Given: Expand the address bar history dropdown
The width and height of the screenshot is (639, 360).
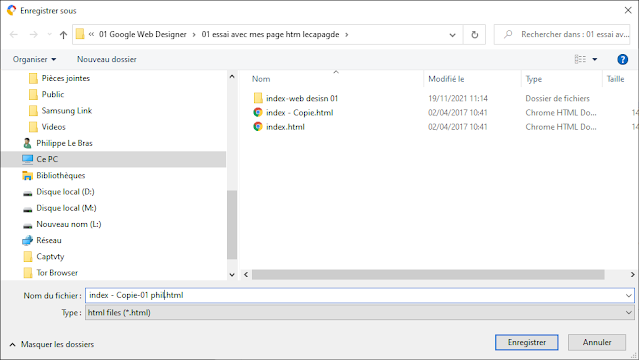Looking at the screenshot, I should pos(452,35).
